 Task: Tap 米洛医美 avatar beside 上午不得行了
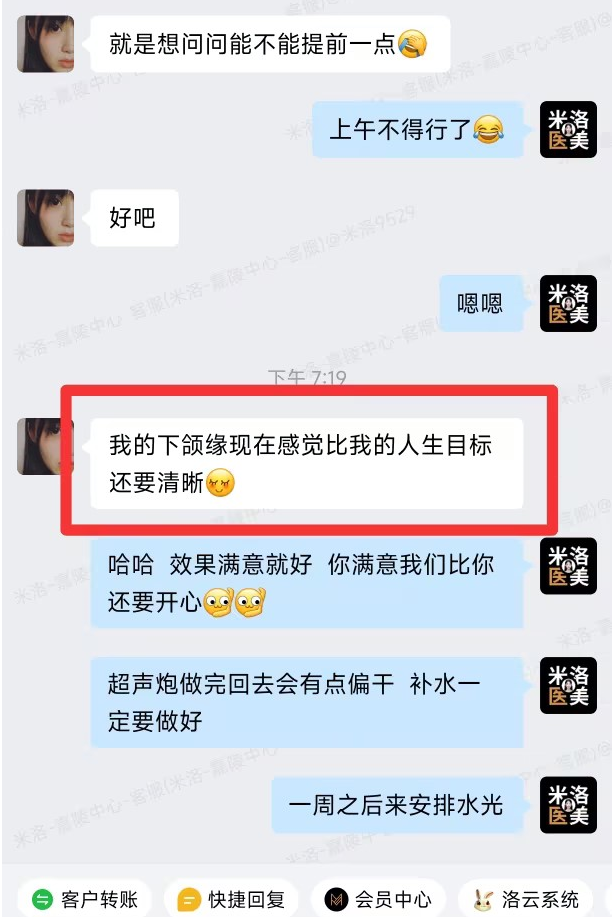point(568,130)
